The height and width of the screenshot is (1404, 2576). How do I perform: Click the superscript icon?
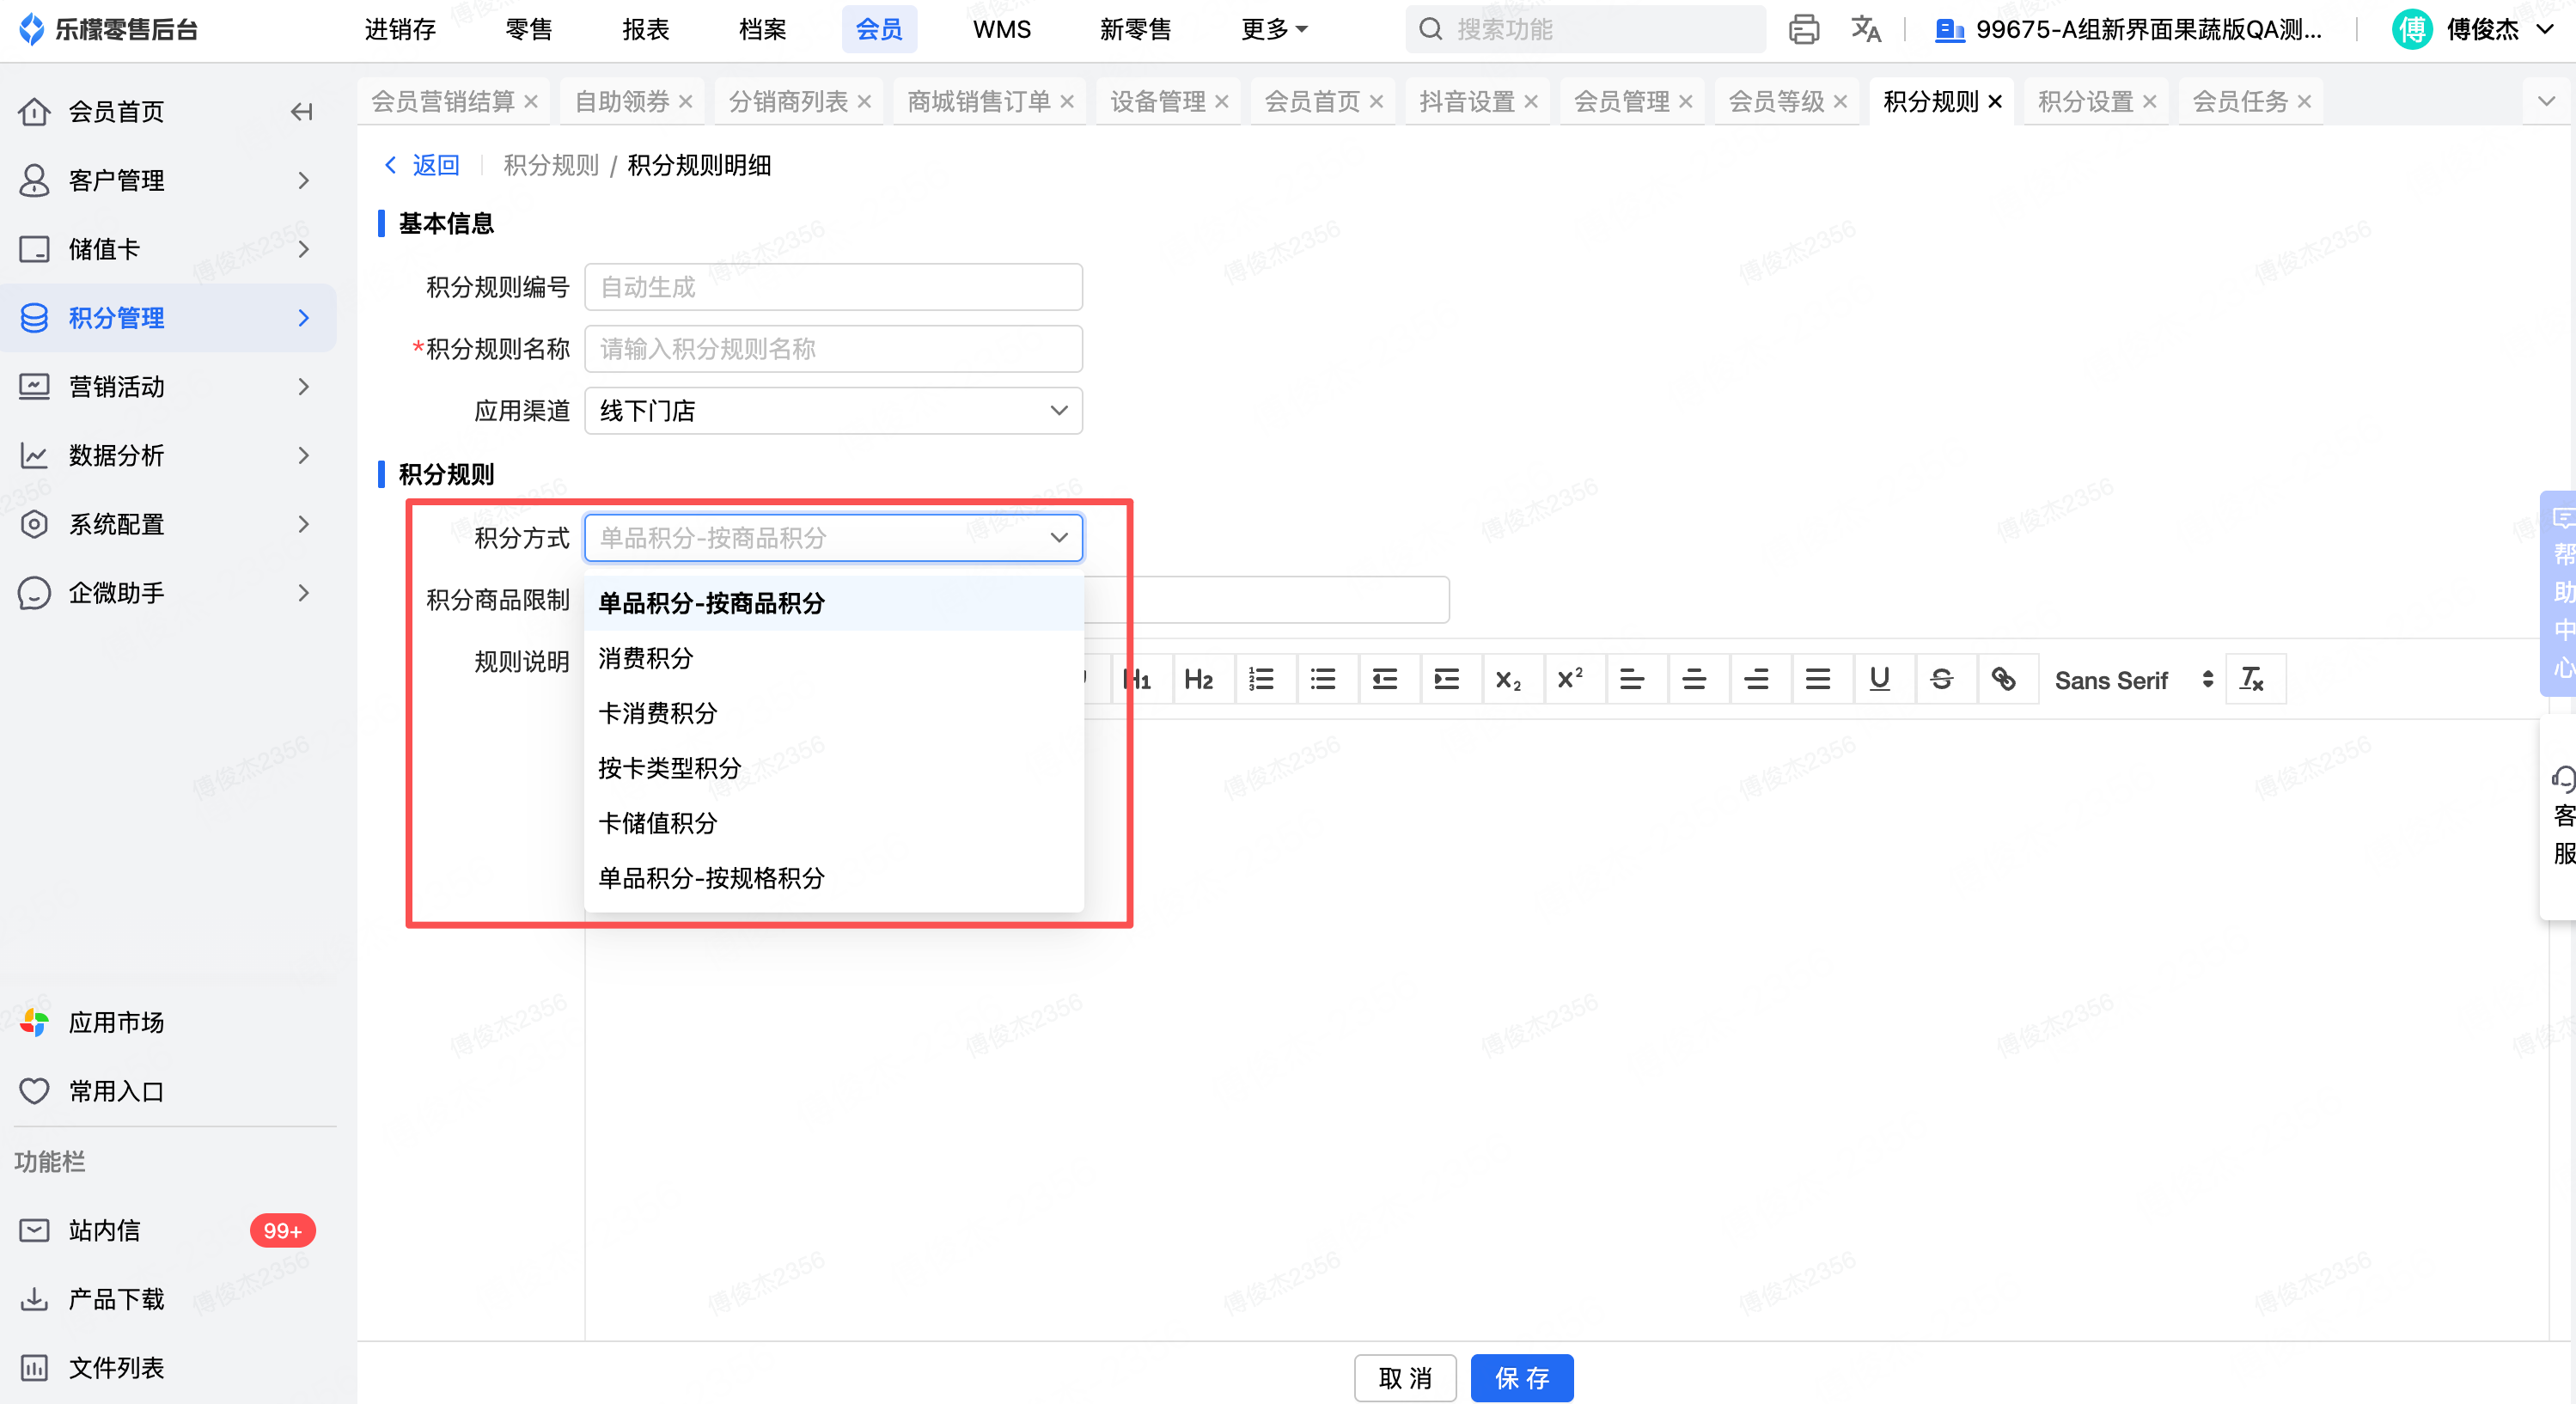tap(1570, 680)
